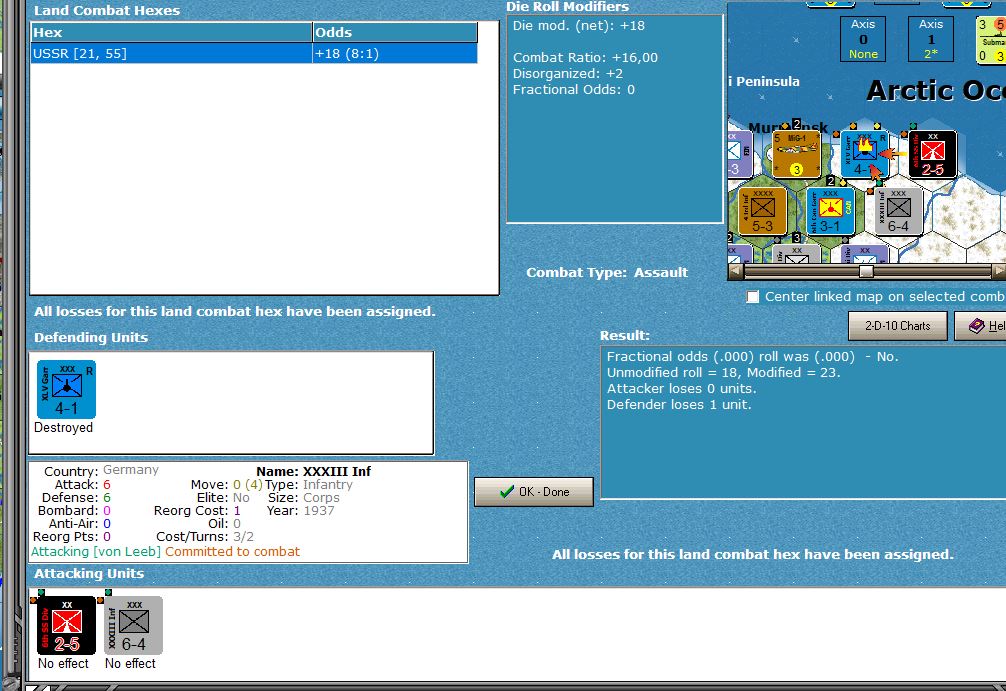Click the Attacking [von Leeb] text
Viewport: 1006px width, 691px height.
pos(96,552)
